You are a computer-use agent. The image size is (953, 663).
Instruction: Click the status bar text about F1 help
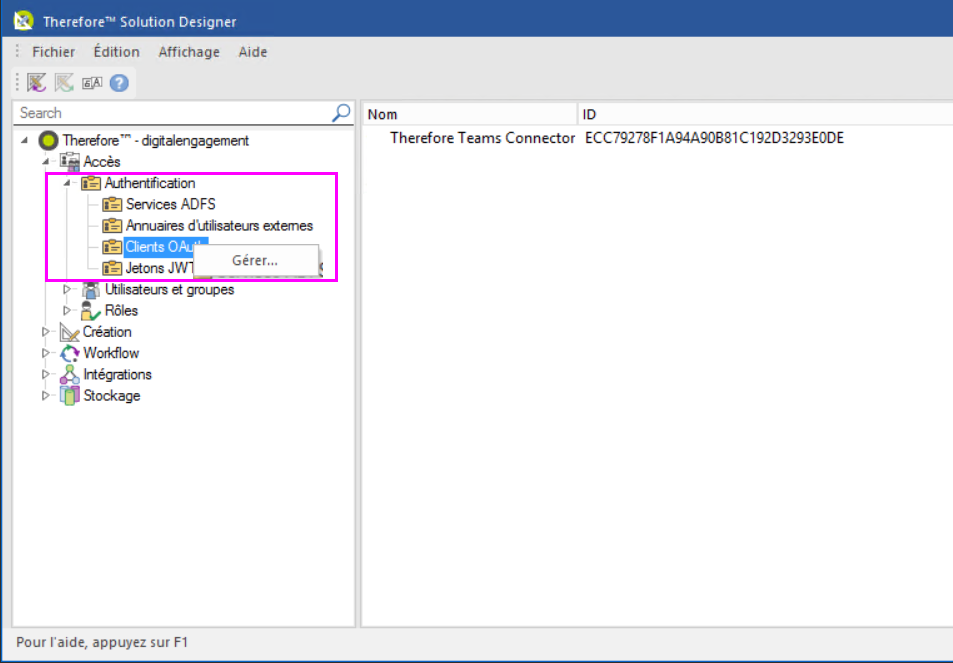pyautogui.click(x=102, y=642)
